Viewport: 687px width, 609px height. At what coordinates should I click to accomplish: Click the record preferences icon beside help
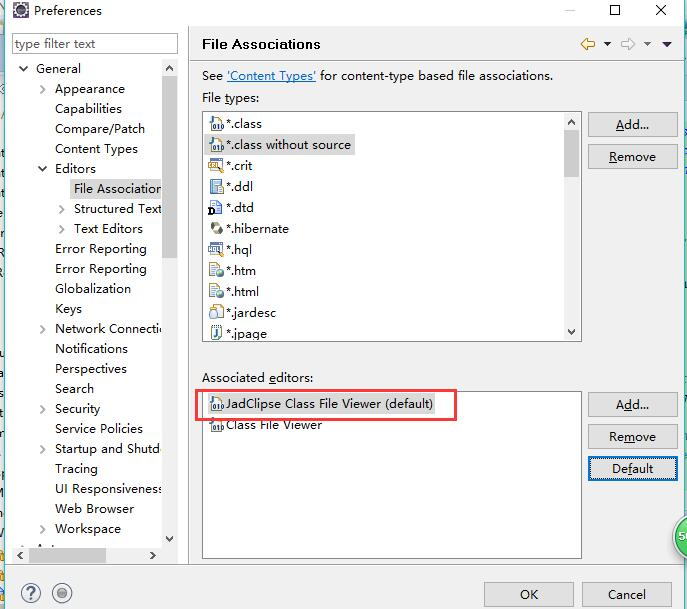(x=62, y=593)
